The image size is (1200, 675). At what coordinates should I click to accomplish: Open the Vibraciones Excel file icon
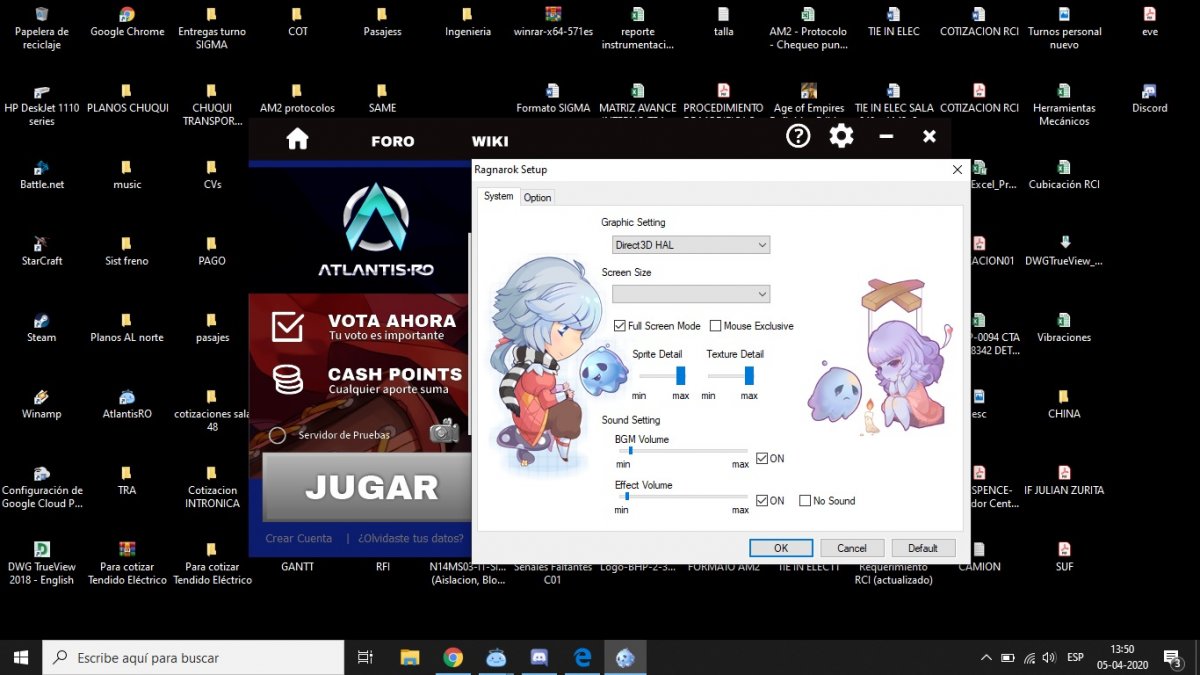(1064, 321)
